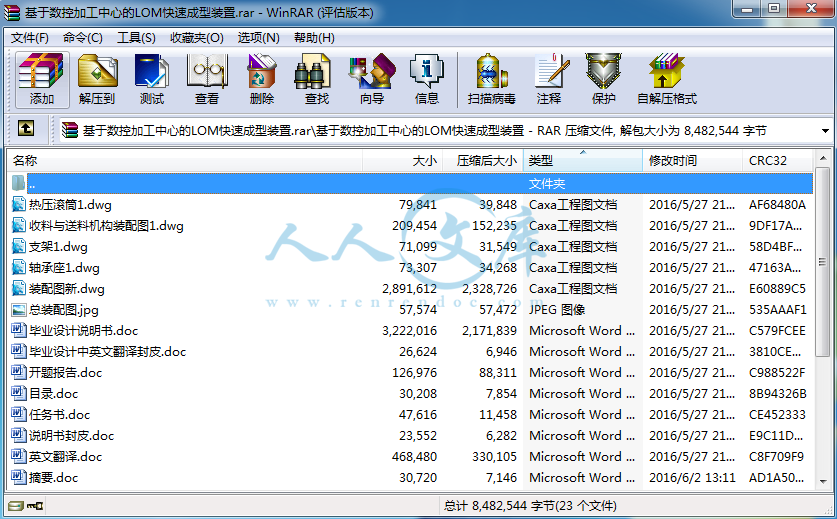Run the 测试 (Test) archive tool
The height and width of the screenshot is (519, 837).
coord(152,80)
